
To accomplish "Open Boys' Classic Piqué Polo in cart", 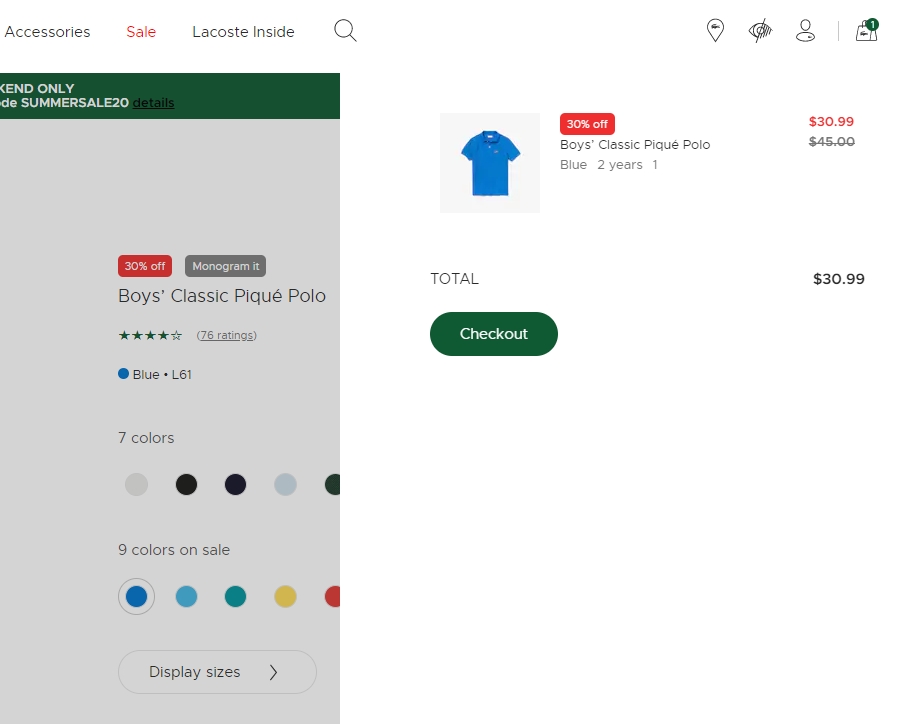I will tap(635, 145).
